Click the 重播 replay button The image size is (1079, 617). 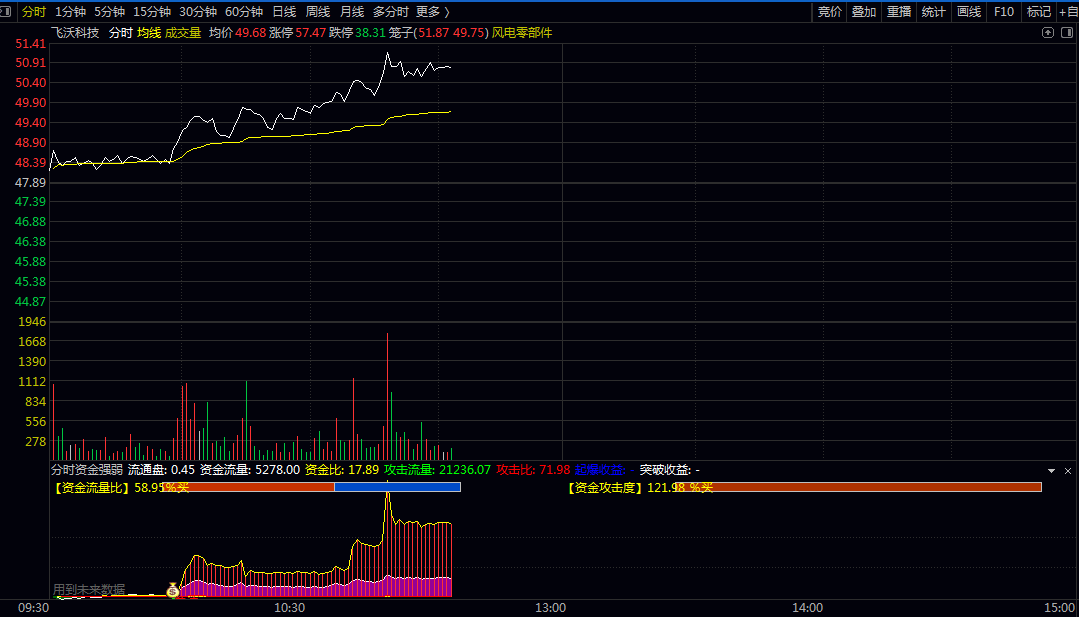pos(899,12)
